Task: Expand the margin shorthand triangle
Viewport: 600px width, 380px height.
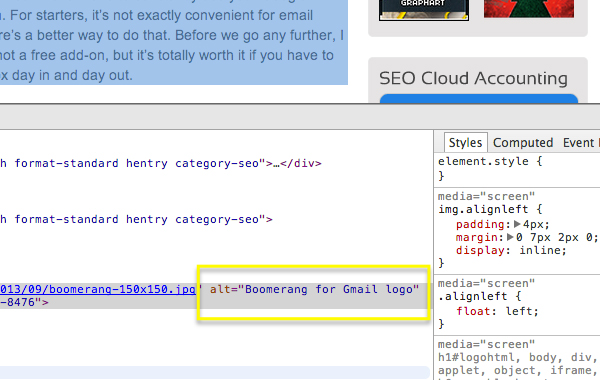Action: click(510, 237)
